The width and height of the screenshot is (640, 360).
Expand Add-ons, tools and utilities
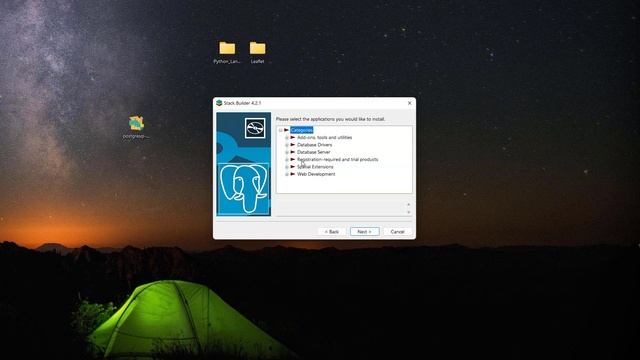click(287, 138)
